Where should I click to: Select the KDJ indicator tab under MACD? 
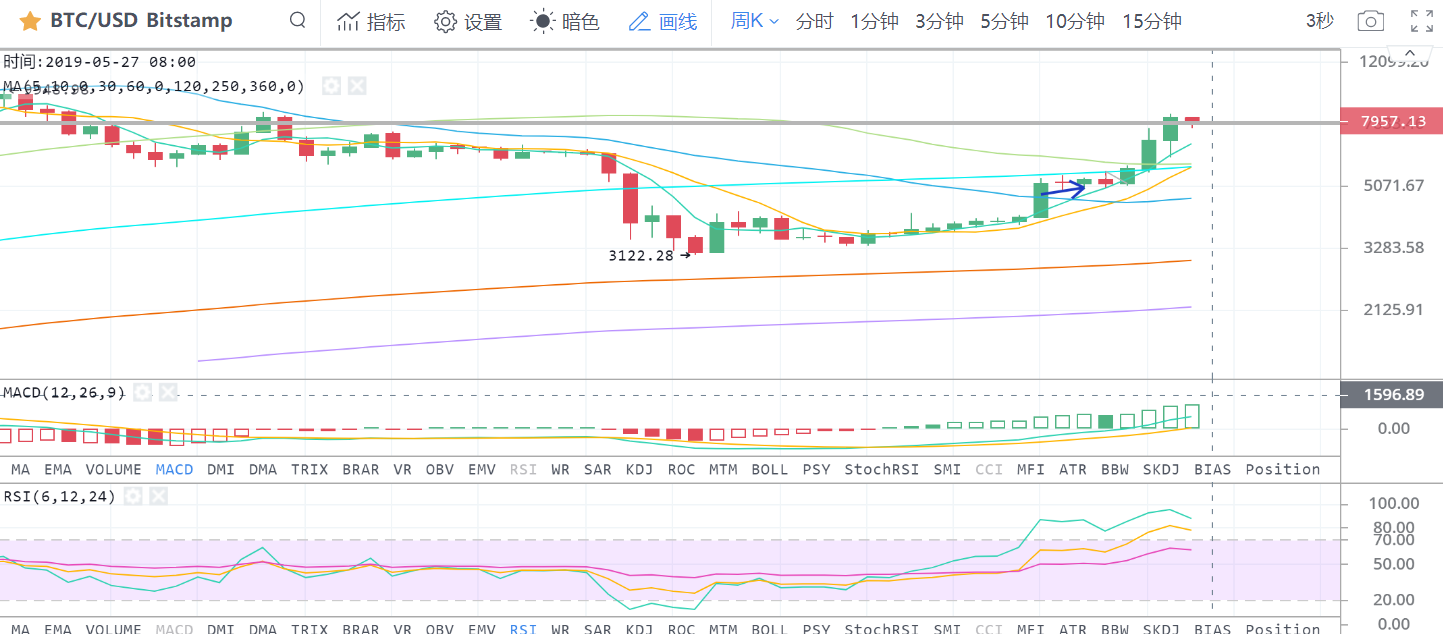point(639,469)
